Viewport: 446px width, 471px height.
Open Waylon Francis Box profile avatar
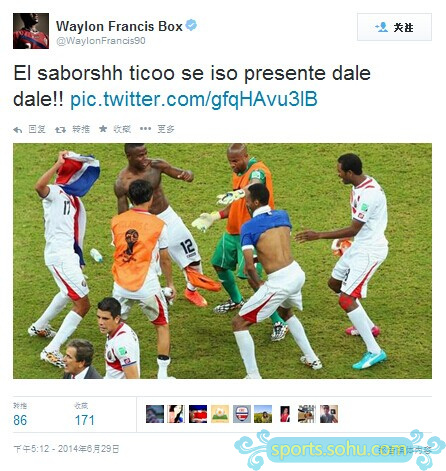[x=31, y=31]
